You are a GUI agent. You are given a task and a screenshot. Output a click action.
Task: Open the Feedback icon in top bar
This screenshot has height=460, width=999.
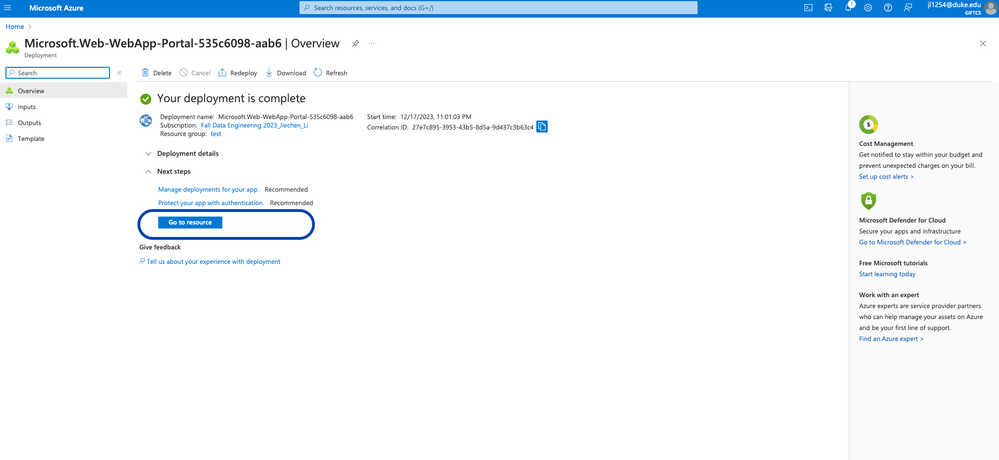(x=908, y=8)
